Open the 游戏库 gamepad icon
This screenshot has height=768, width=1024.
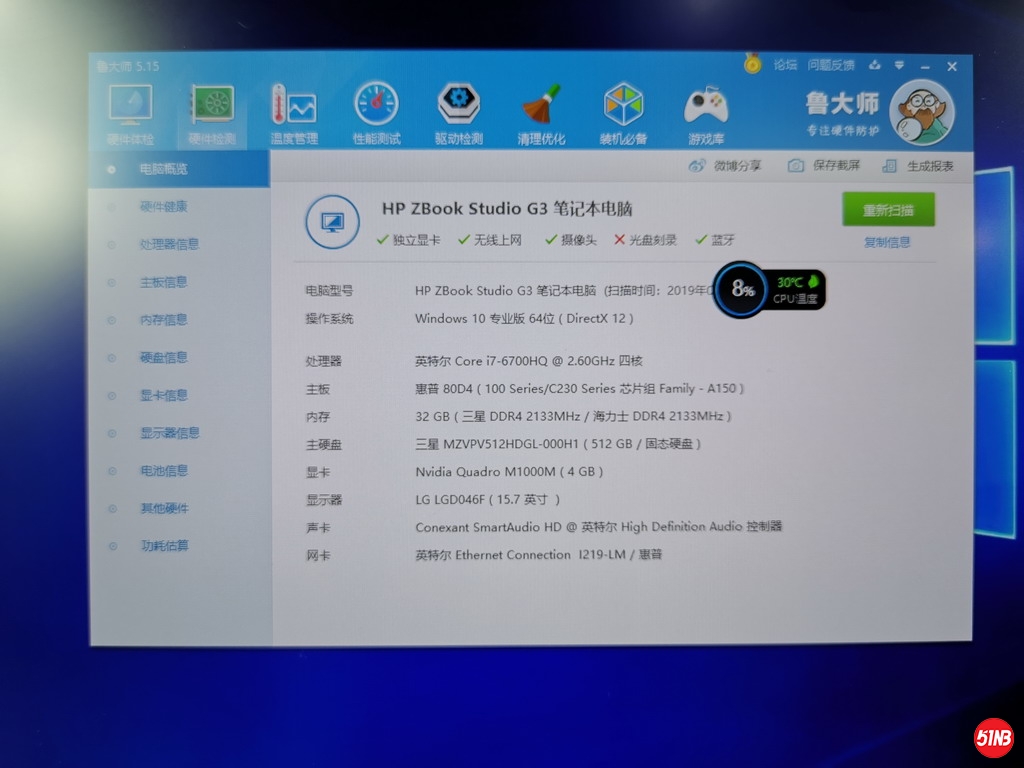tap(705, 104)
